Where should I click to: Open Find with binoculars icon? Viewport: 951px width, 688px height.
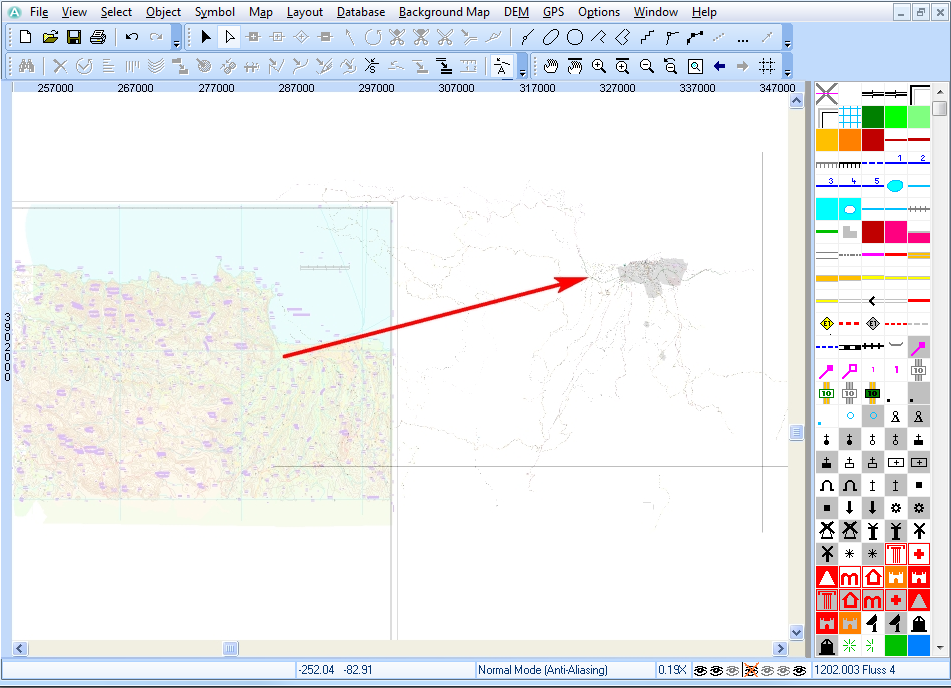(x=27, y=66)
